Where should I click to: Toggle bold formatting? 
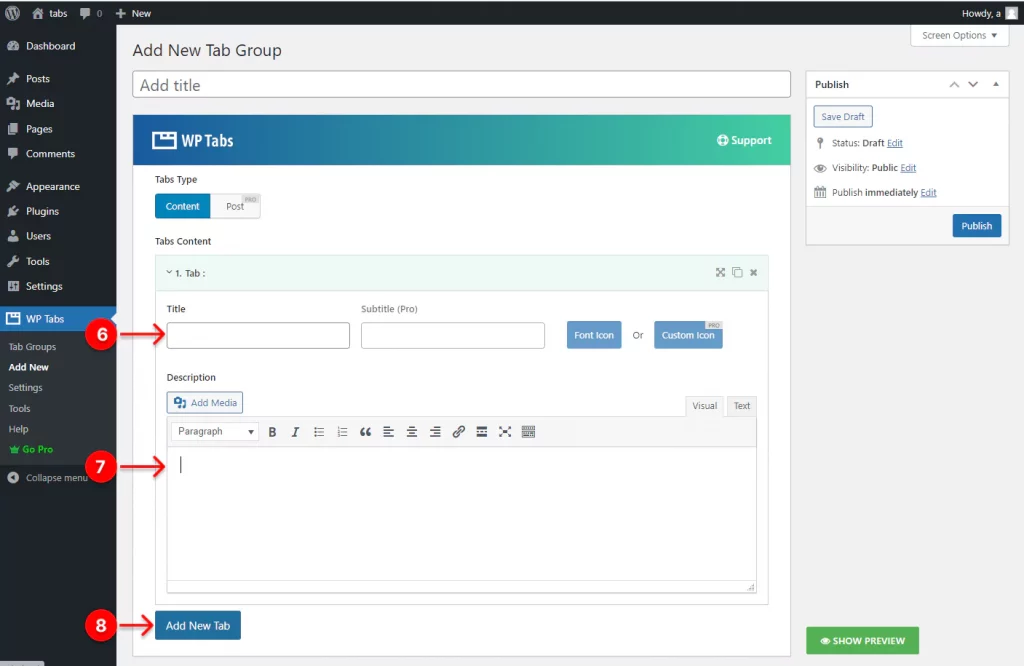[x=272, y=432]
